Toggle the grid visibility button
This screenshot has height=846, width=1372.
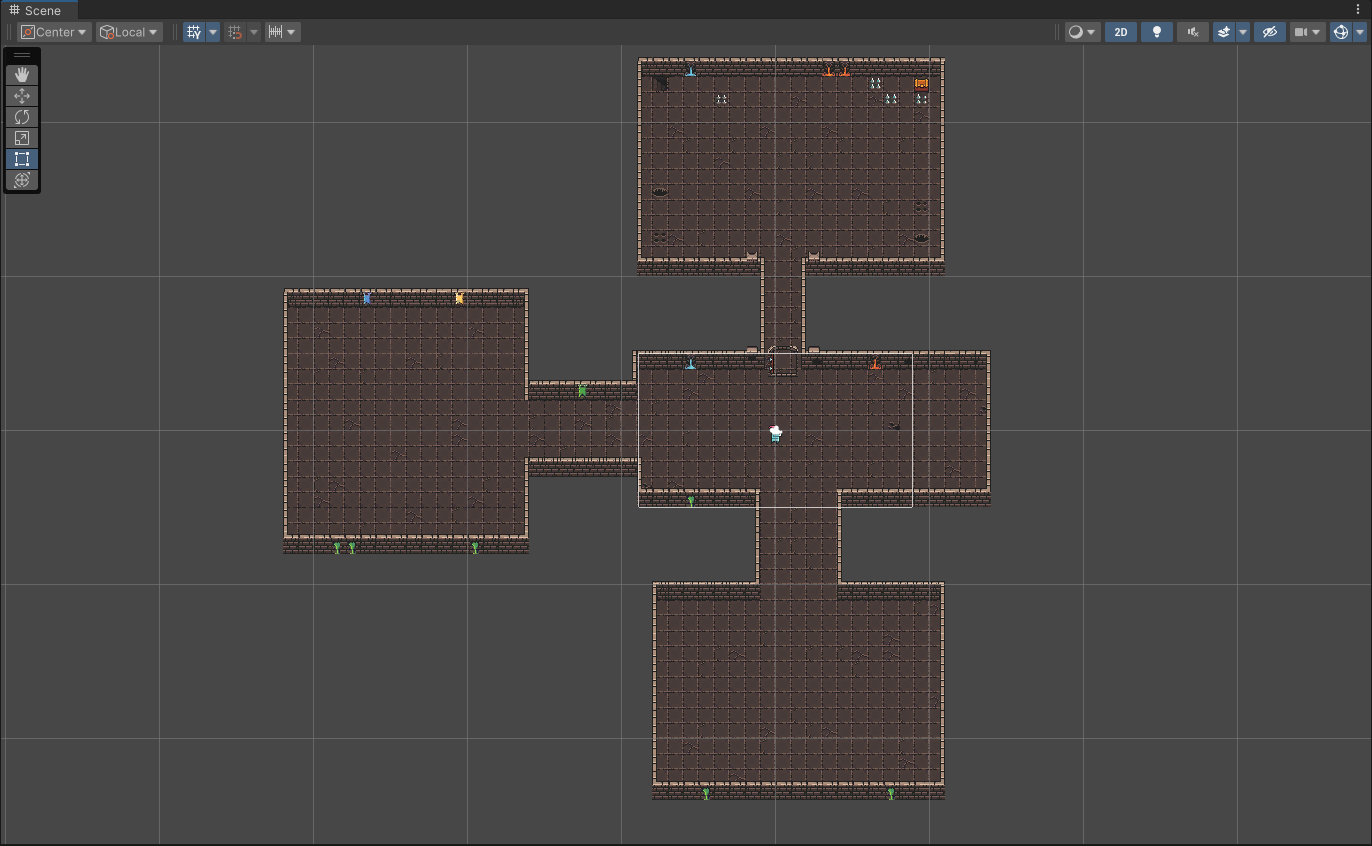tap(194, 32)
